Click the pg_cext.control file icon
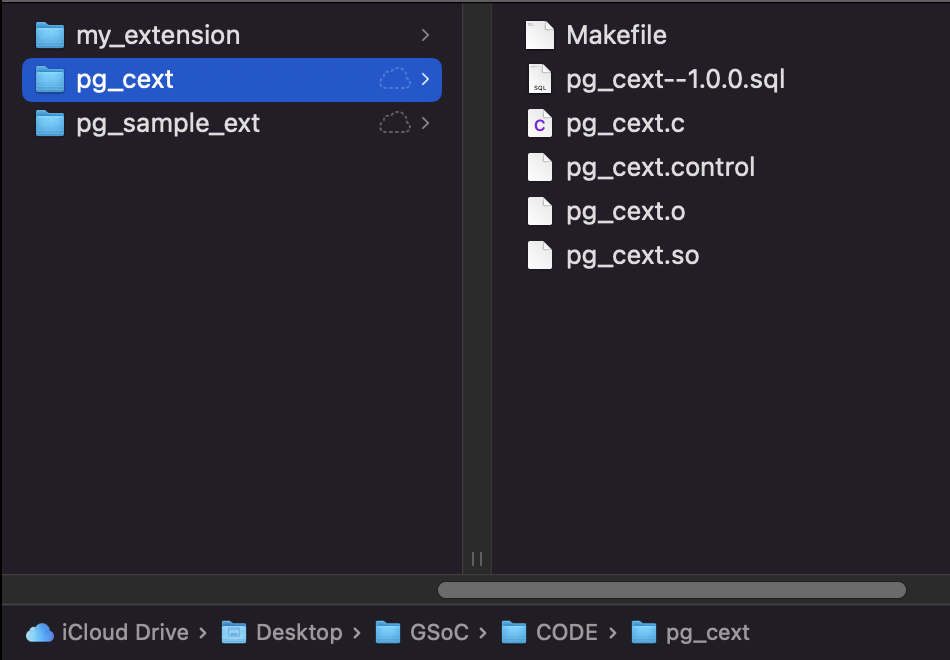Screen dimensions: 950x660 [x=540, y=167]
